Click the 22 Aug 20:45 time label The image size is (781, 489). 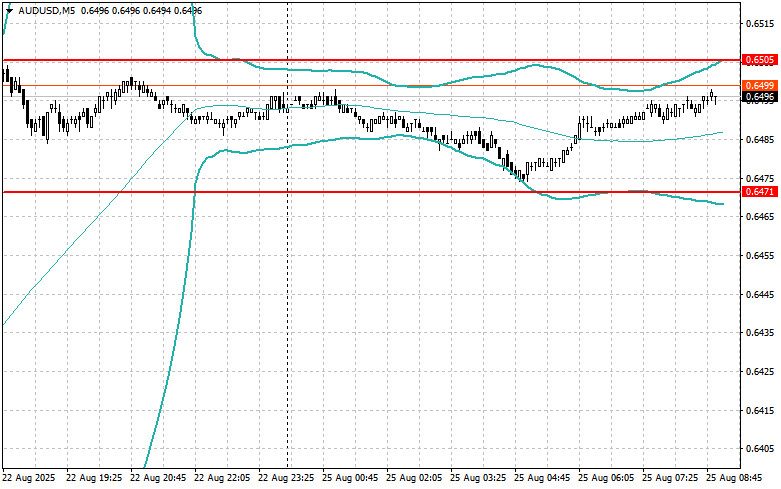coord(158,478)
